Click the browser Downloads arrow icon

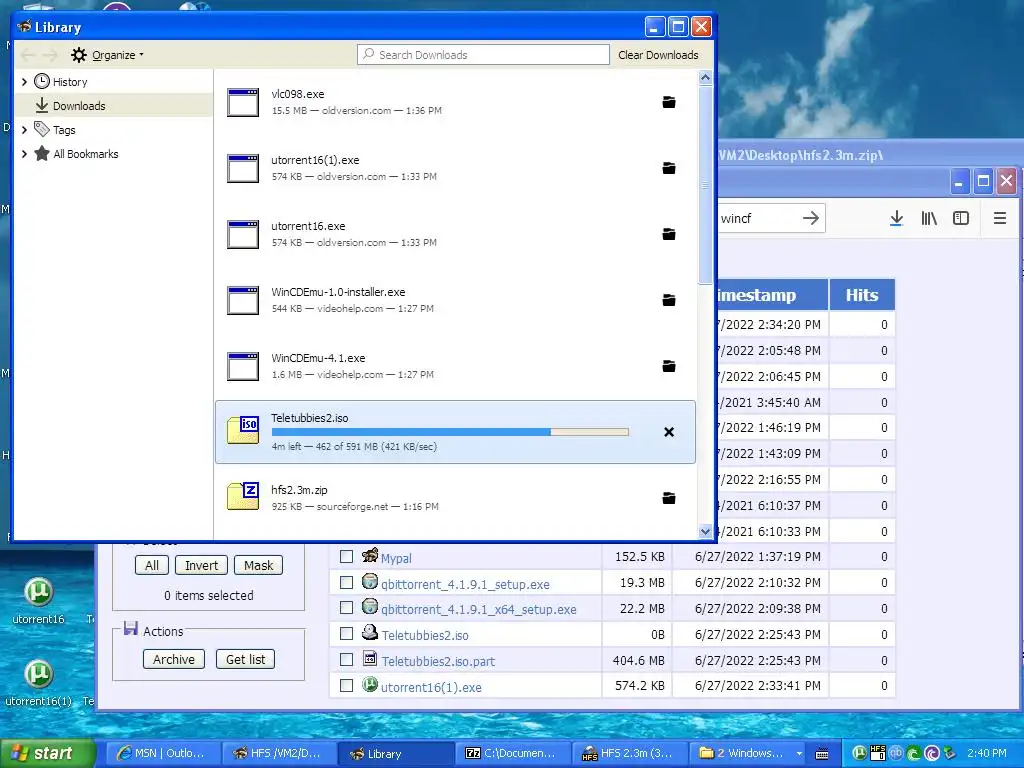point(897,218)
